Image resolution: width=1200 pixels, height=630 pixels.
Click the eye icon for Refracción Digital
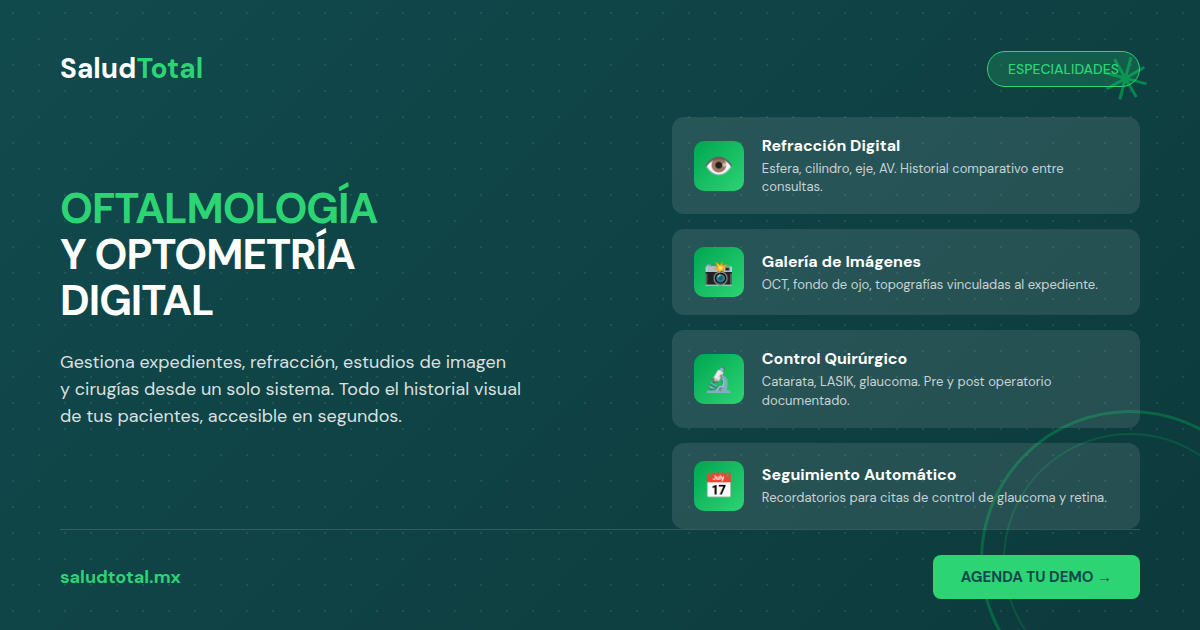[718, 166]
